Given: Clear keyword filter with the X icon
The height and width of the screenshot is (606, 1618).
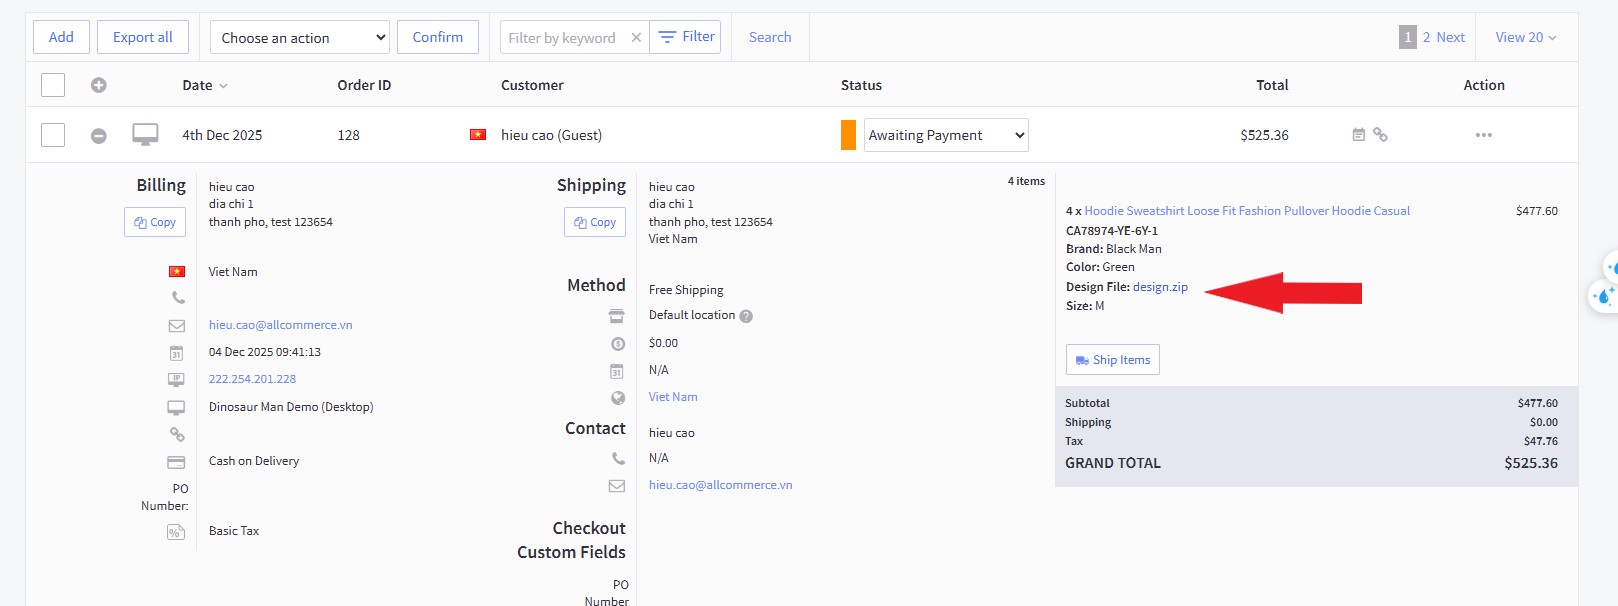Looking at the screenshot, I should [x=636, y=38].
